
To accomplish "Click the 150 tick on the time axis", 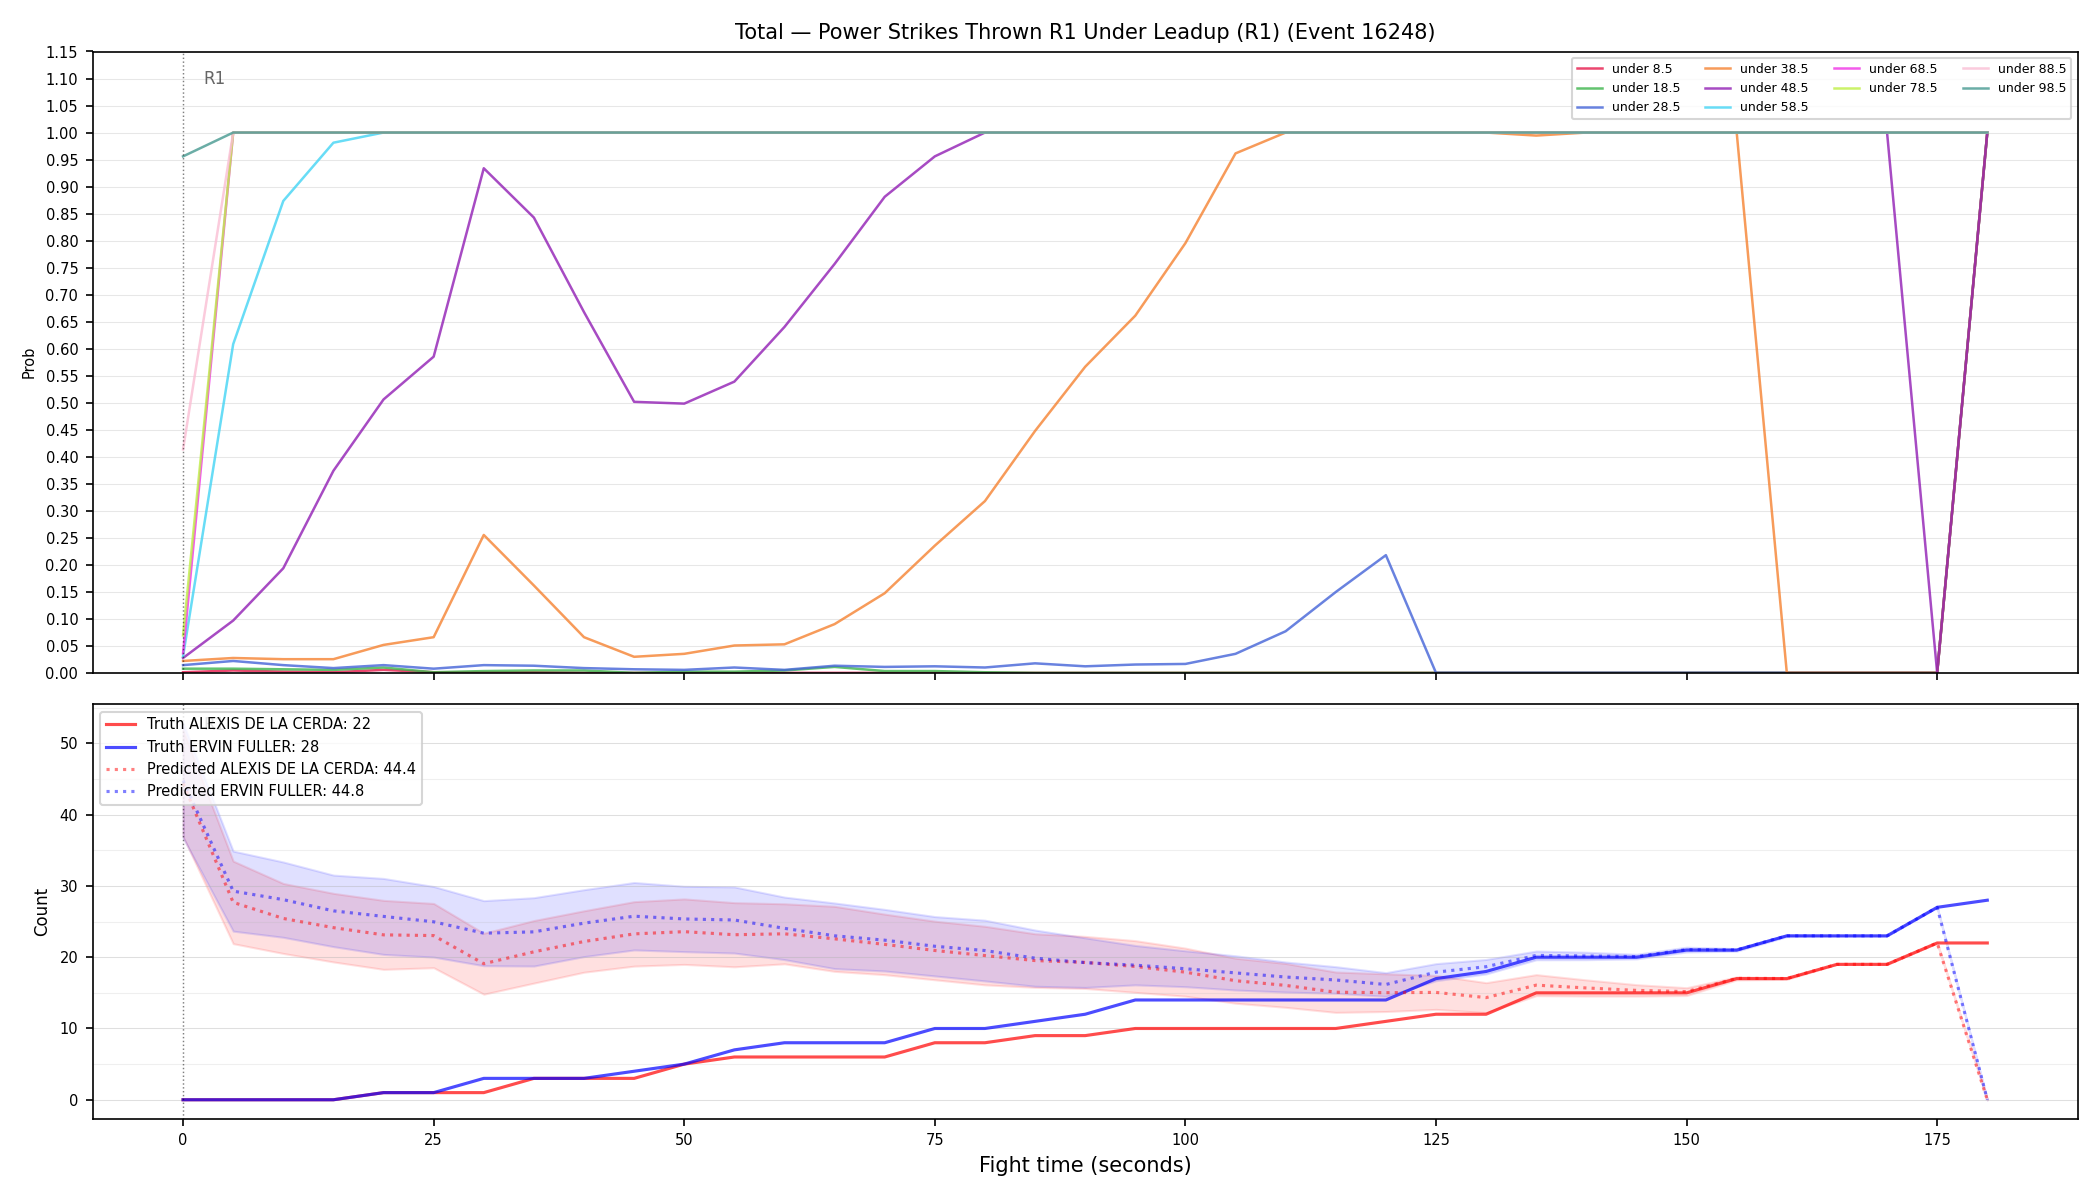I will [1686, 1138].
